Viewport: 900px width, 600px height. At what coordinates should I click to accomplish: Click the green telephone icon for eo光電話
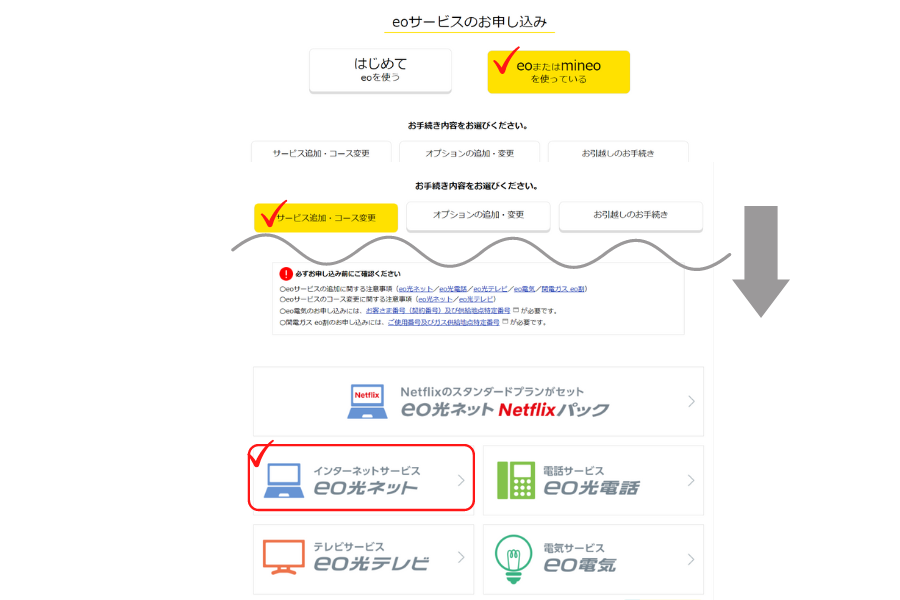[516, 480]
